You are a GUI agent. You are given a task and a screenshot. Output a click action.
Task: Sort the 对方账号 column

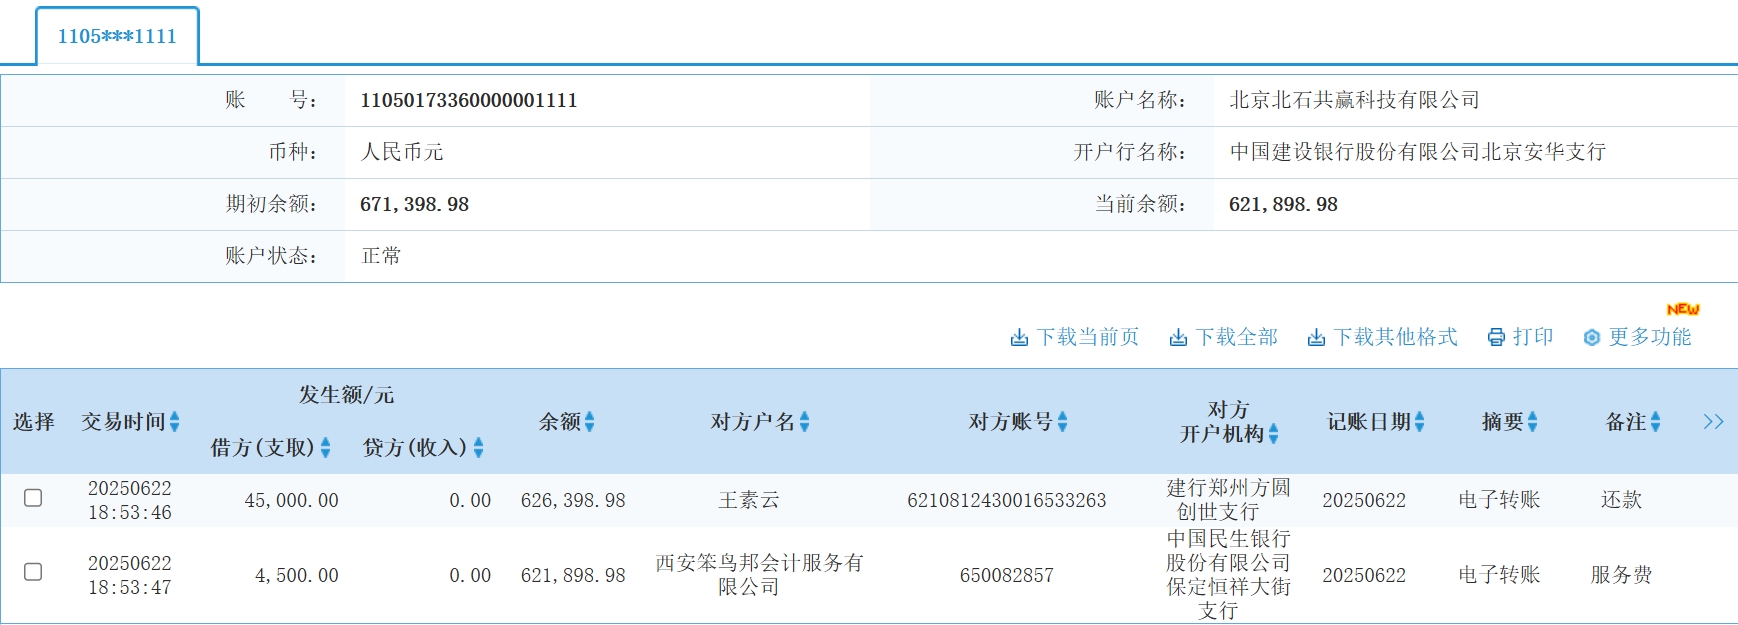tap(1063, 422)
